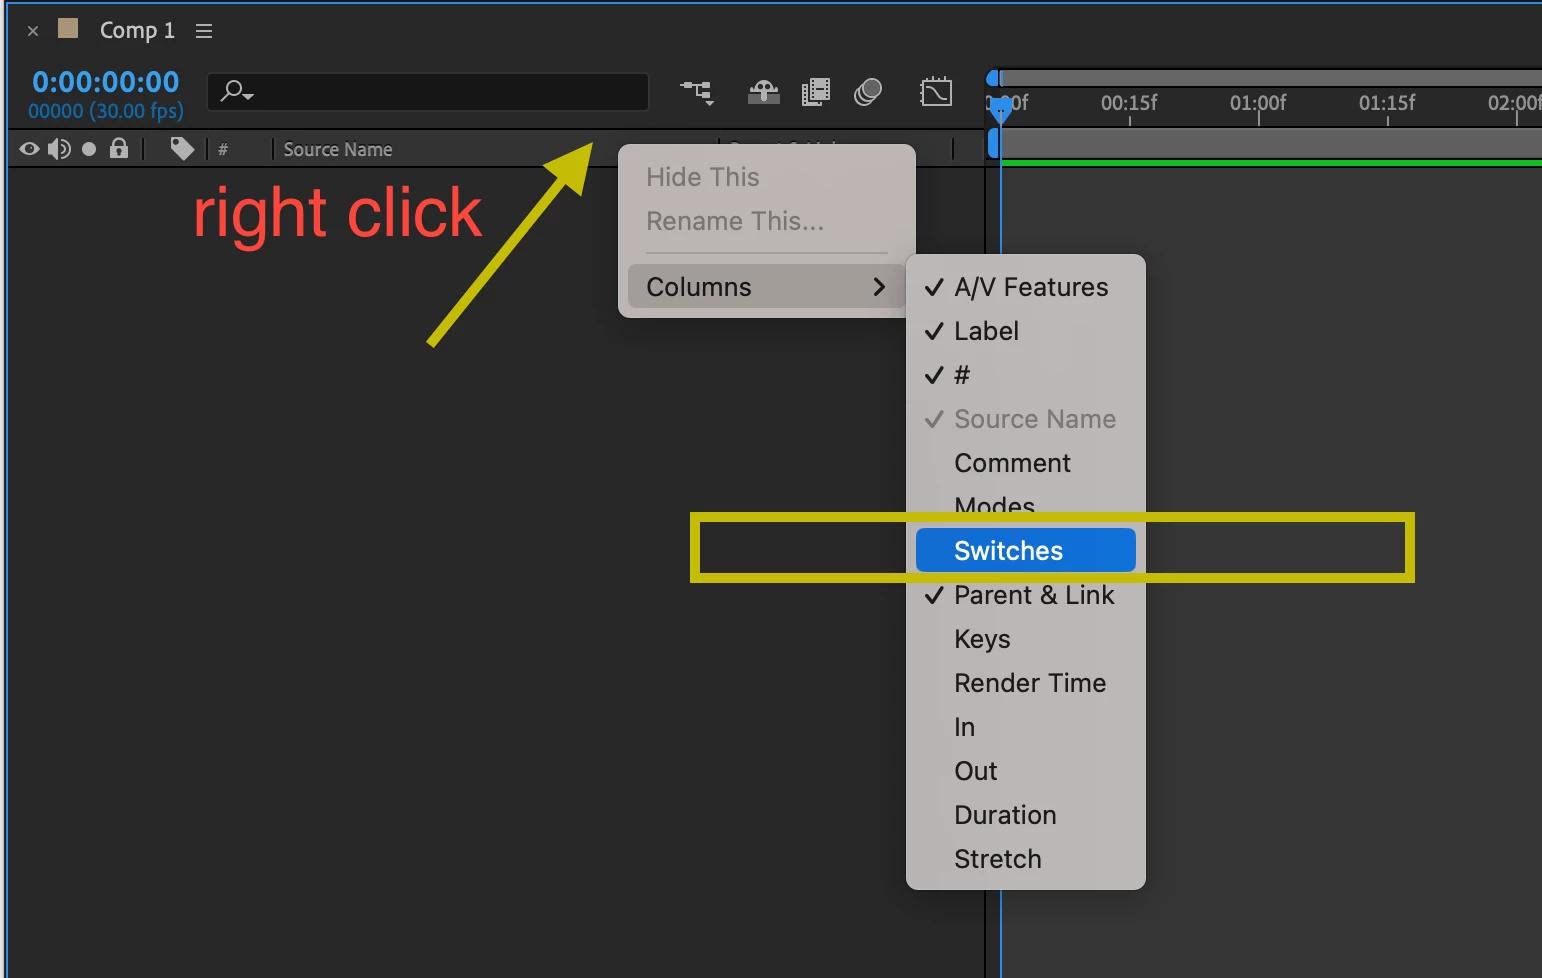1542x978 pixels.
Task: Open the composition mini-flowchart icon
Action: pos(697,92)
